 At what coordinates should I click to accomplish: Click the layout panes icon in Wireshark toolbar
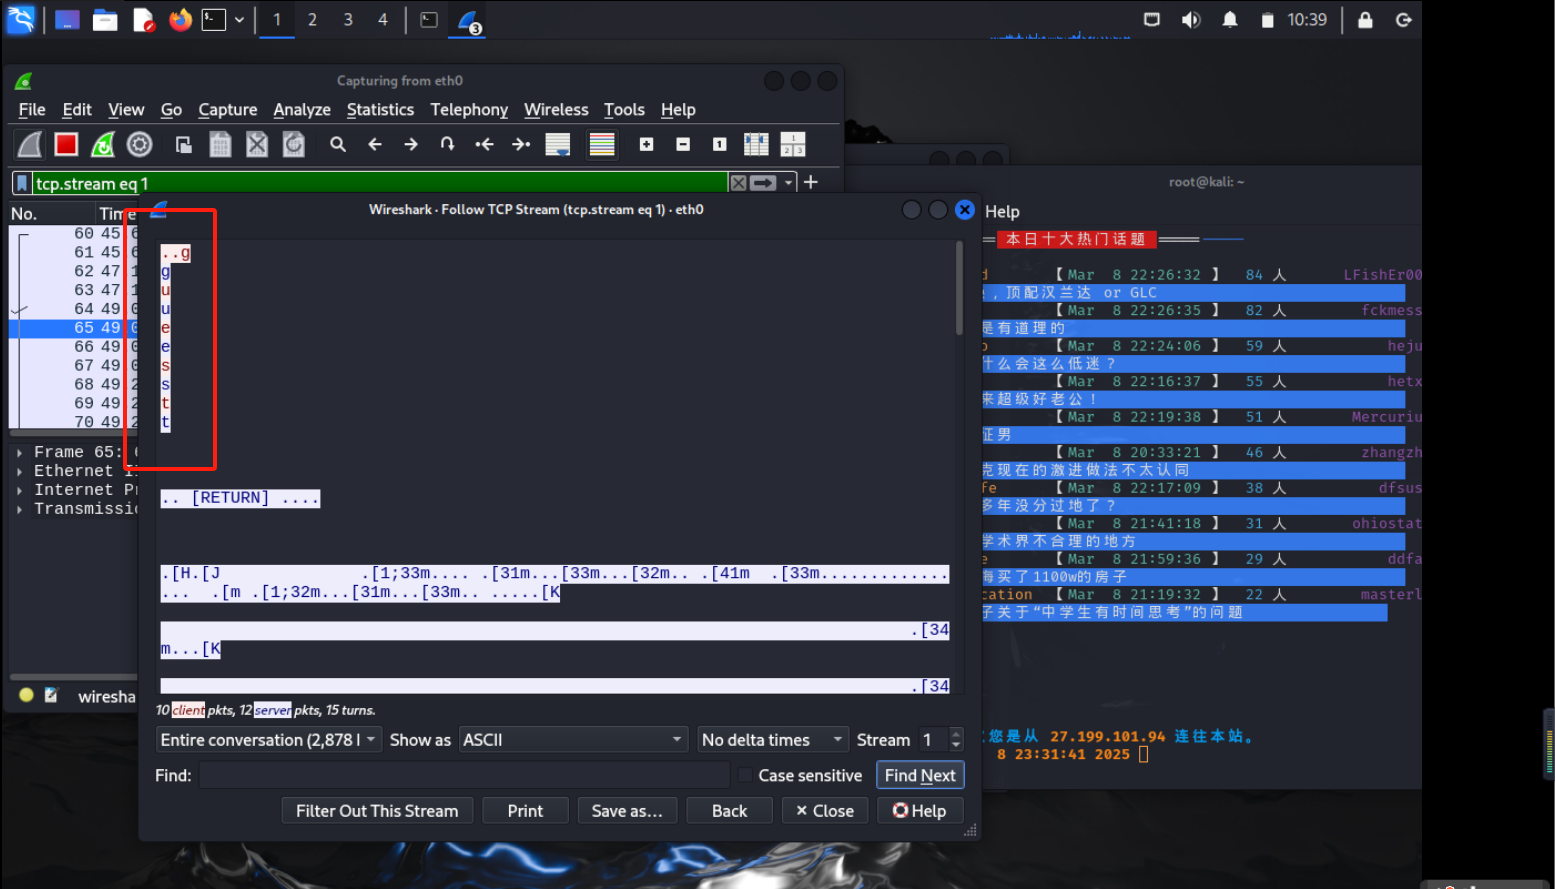(x=793, y=145)
